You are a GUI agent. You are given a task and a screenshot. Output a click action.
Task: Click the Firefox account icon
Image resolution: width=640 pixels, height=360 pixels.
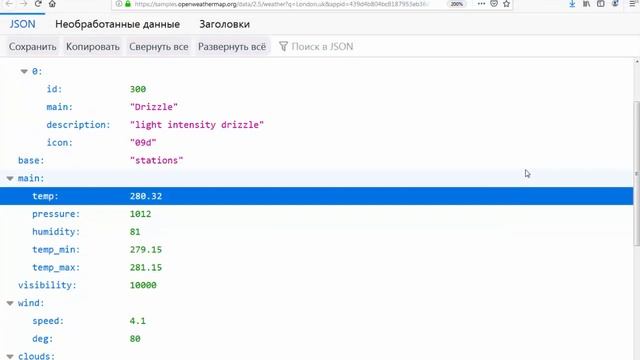pos(615,4)
